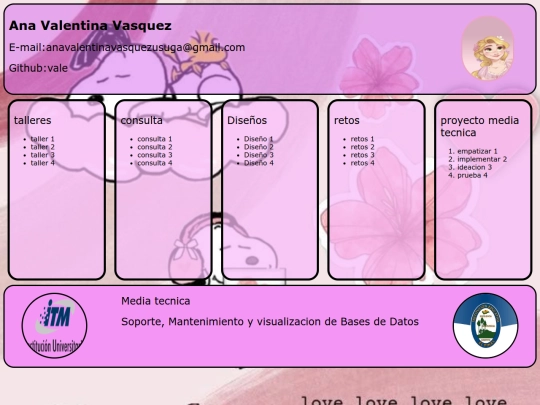
Task: Select numbered item empatizar 1
Action: [x=477, y=151]
